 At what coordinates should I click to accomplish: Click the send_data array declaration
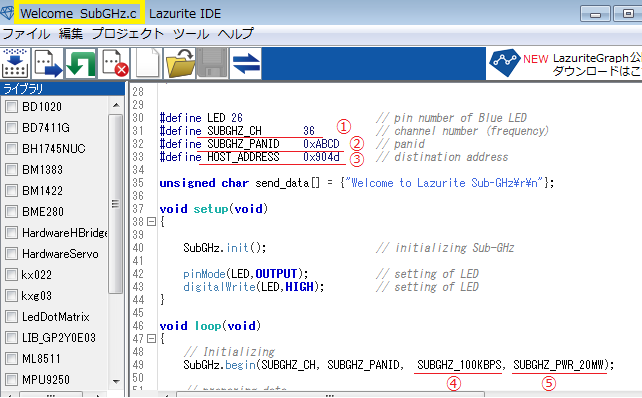point(357,183)
